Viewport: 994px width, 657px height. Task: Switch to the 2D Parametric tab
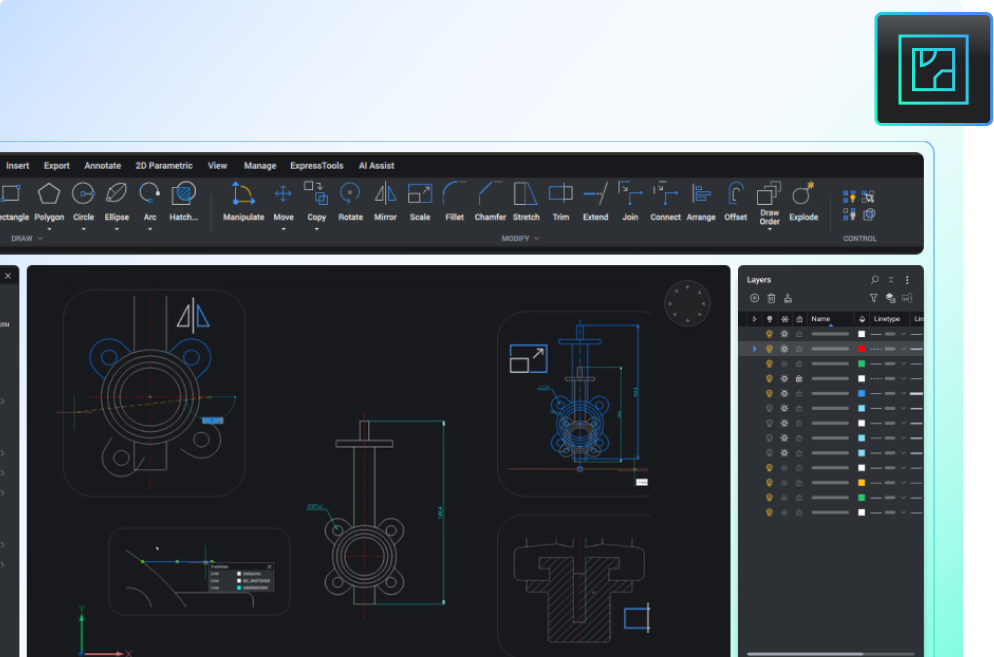tap(164, 166)
